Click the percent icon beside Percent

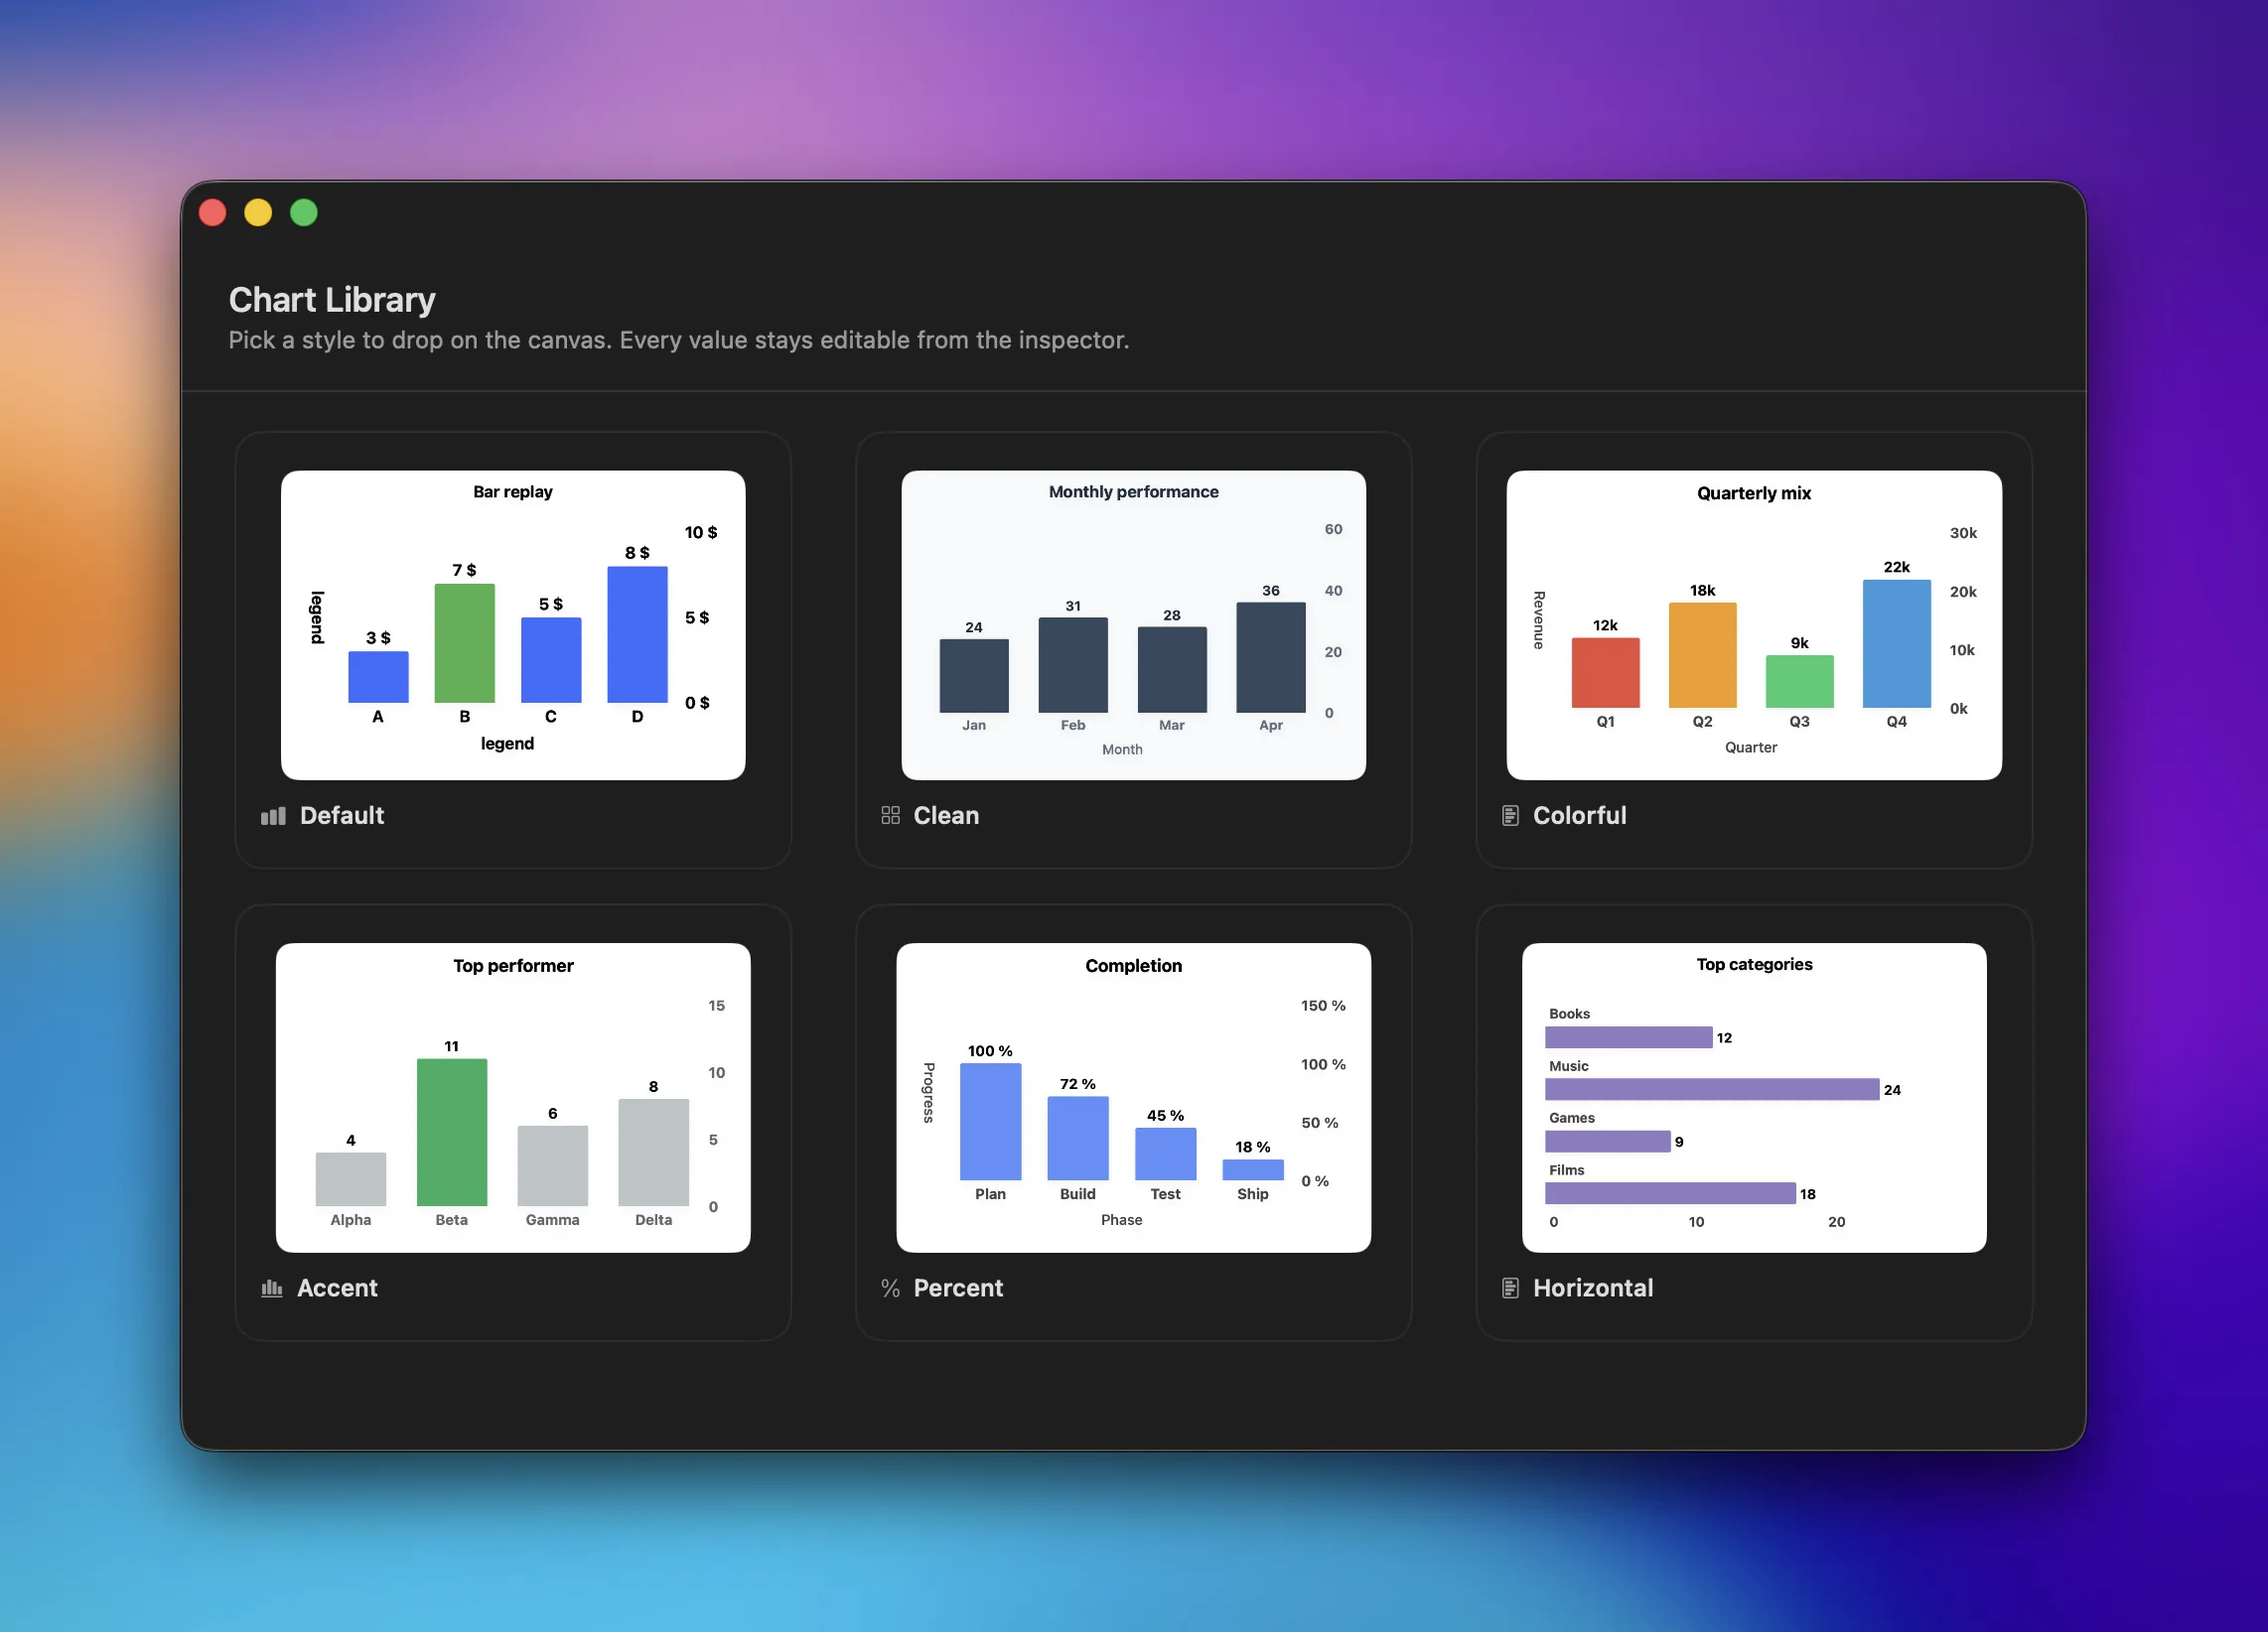coord(890,1288)
